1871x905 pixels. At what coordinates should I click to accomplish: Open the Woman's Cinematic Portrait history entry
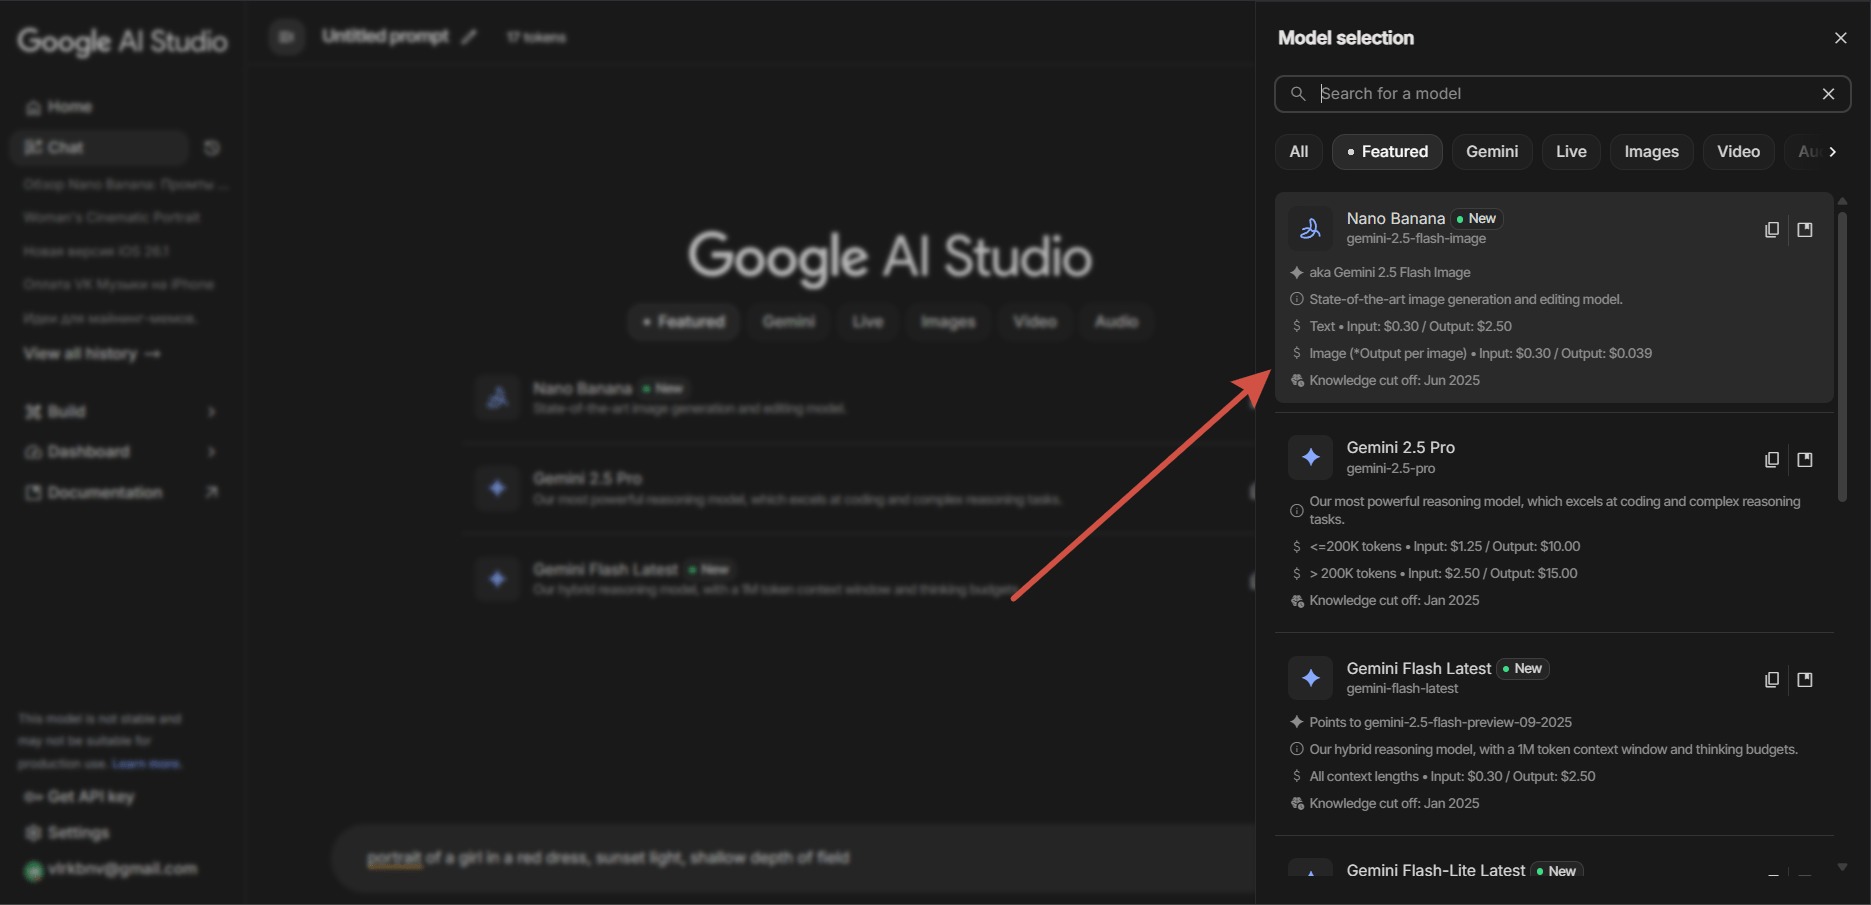pyautogui.click(x=112, y=217)
